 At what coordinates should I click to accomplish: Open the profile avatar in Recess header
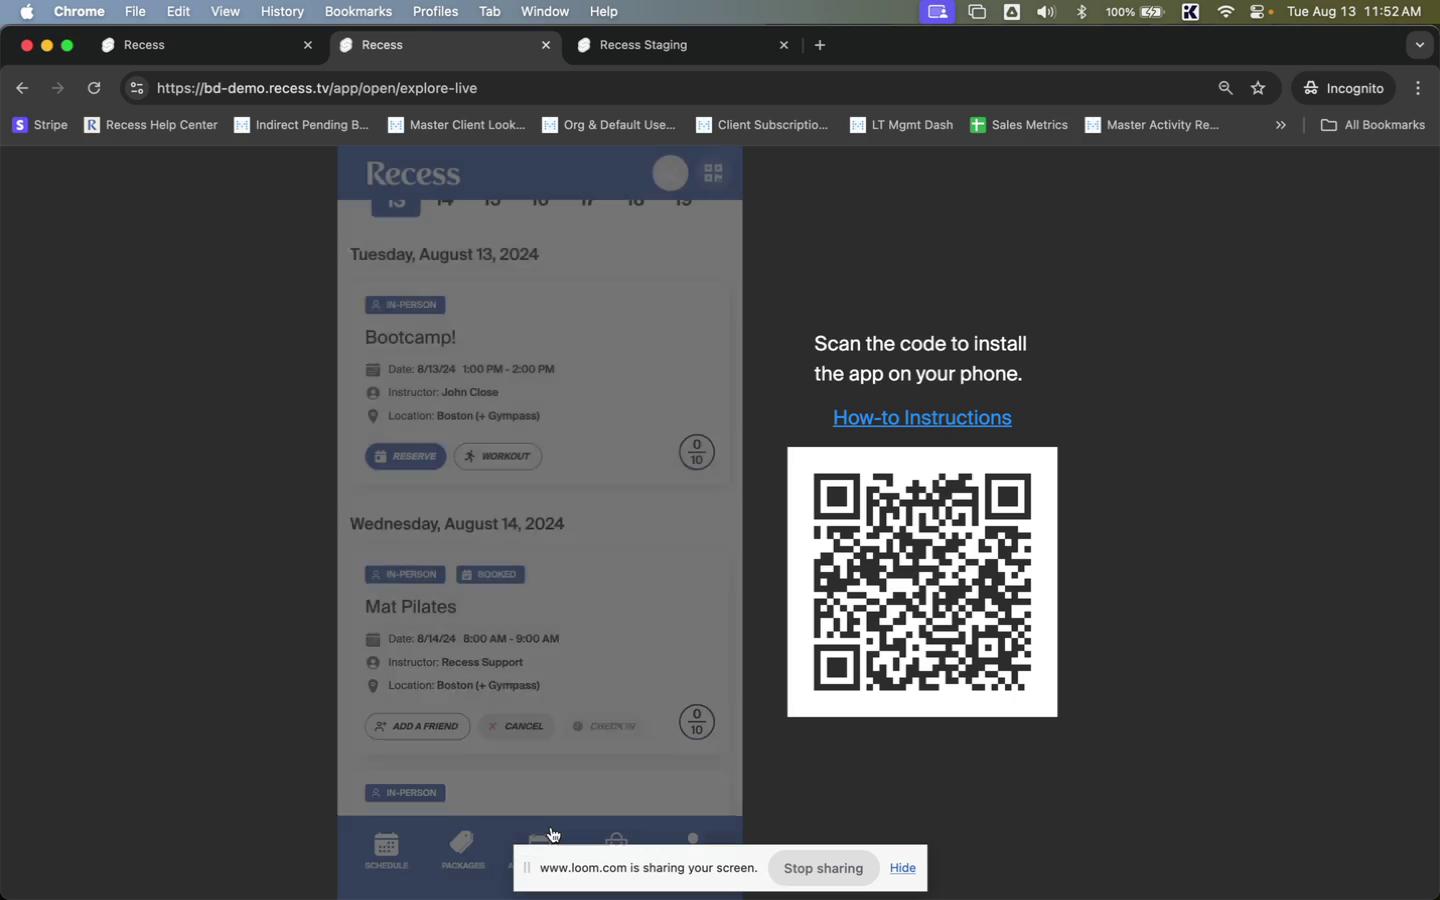click(x=670, y=173)
